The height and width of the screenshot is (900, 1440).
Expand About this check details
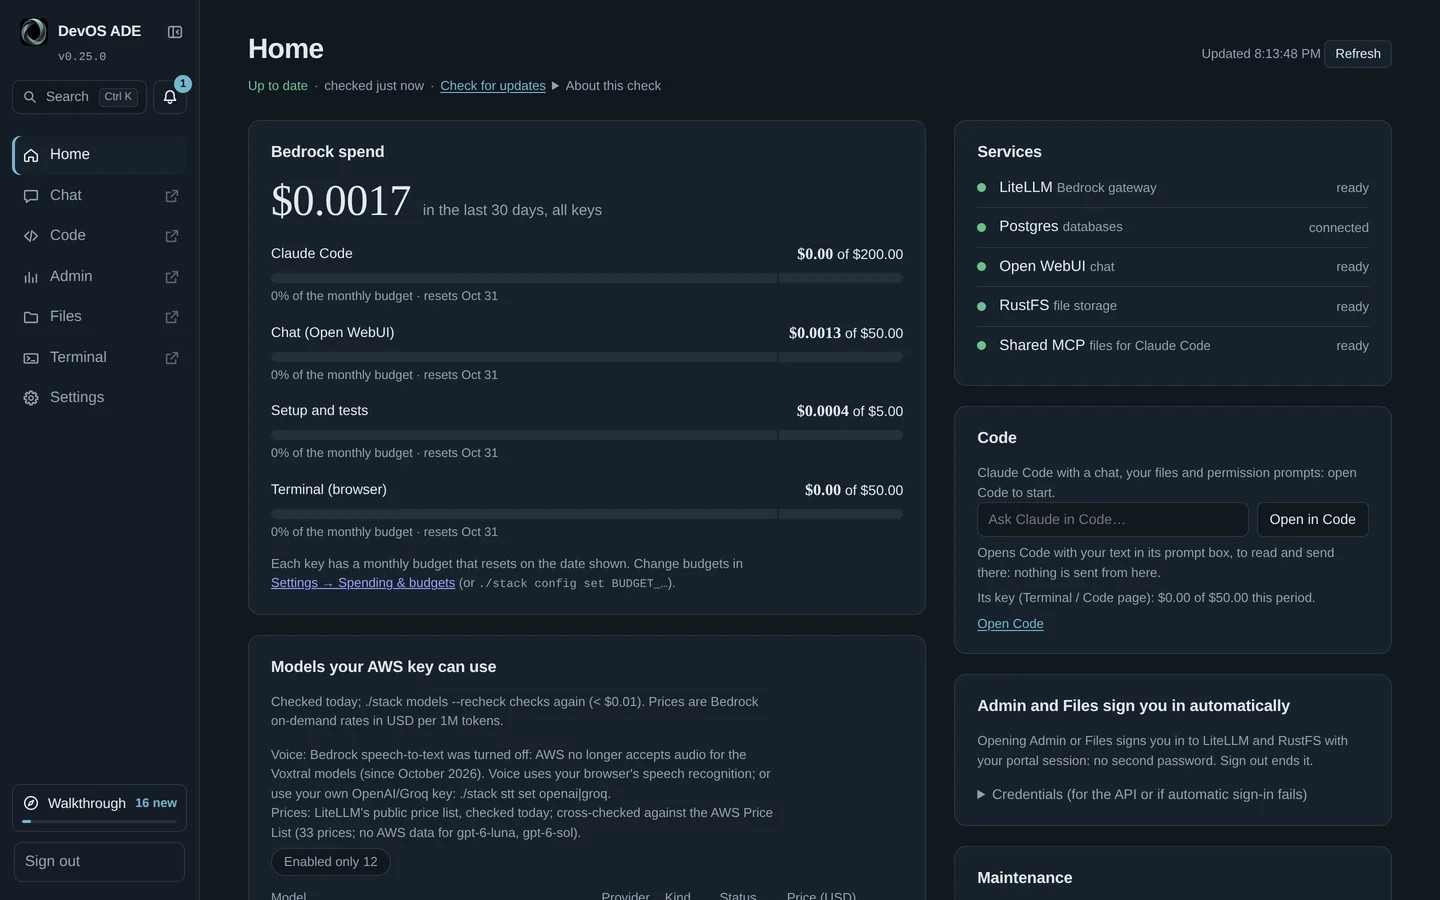point(606,86)
